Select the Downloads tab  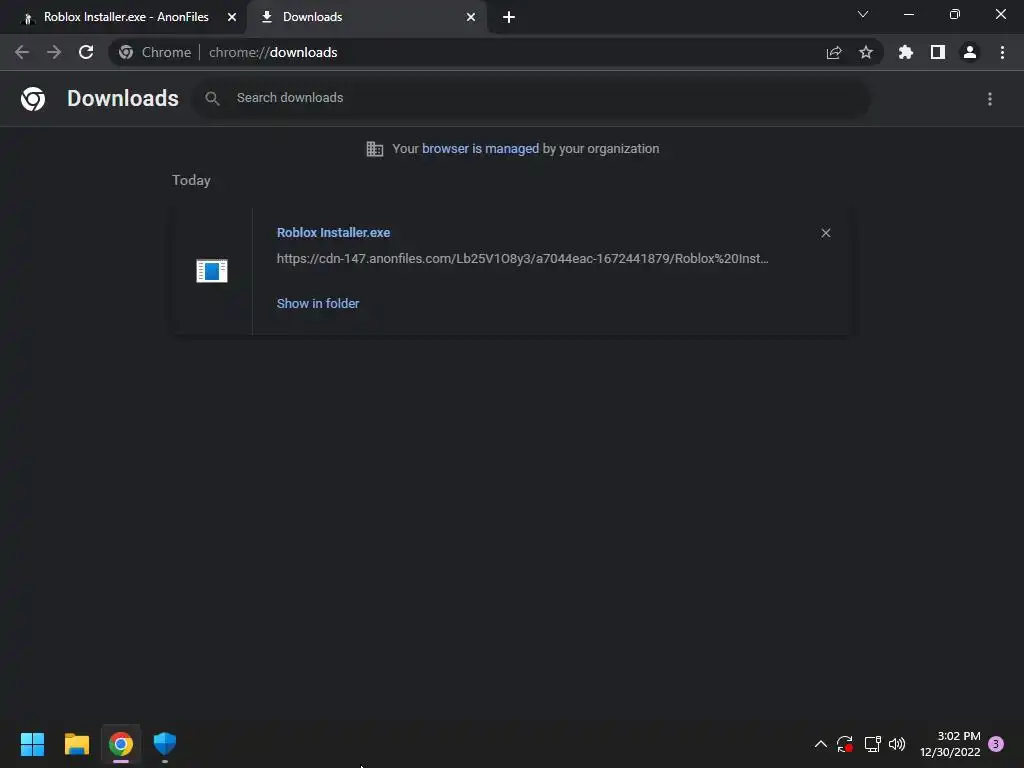click(x=366, y=17)
